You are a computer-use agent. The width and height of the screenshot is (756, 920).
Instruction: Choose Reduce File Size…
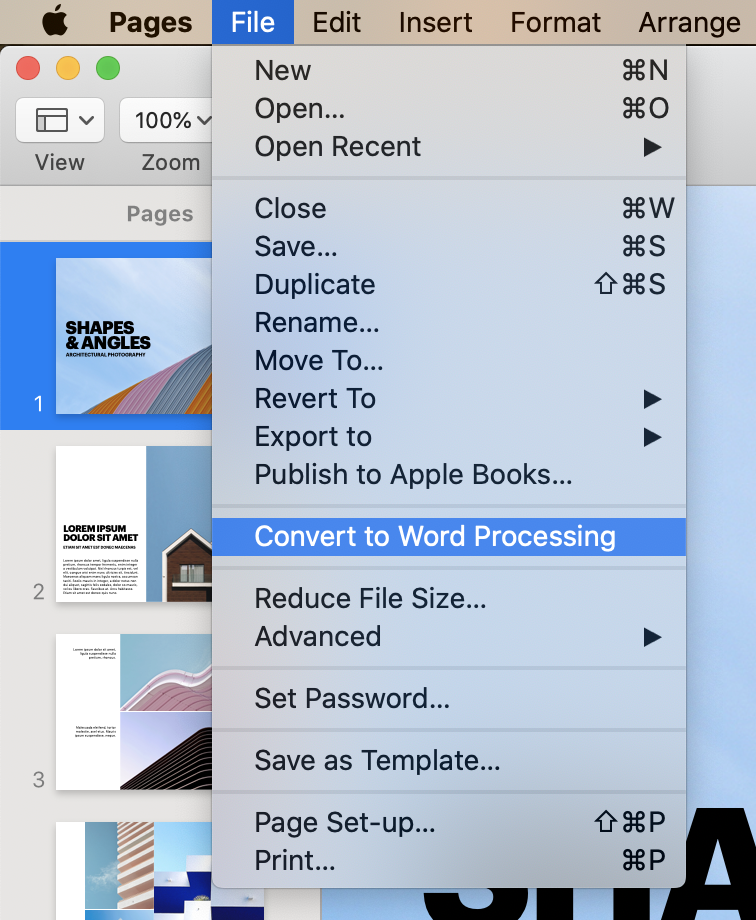(449, 598)
